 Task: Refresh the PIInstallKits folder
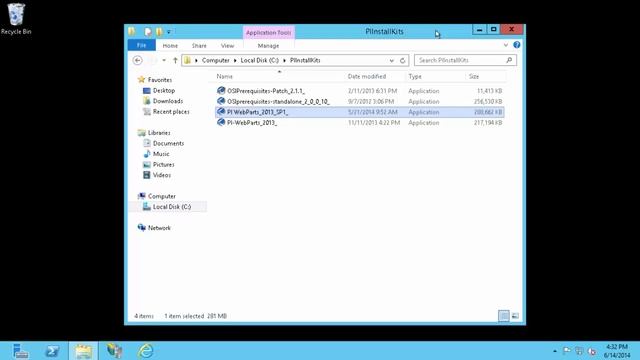402,60
